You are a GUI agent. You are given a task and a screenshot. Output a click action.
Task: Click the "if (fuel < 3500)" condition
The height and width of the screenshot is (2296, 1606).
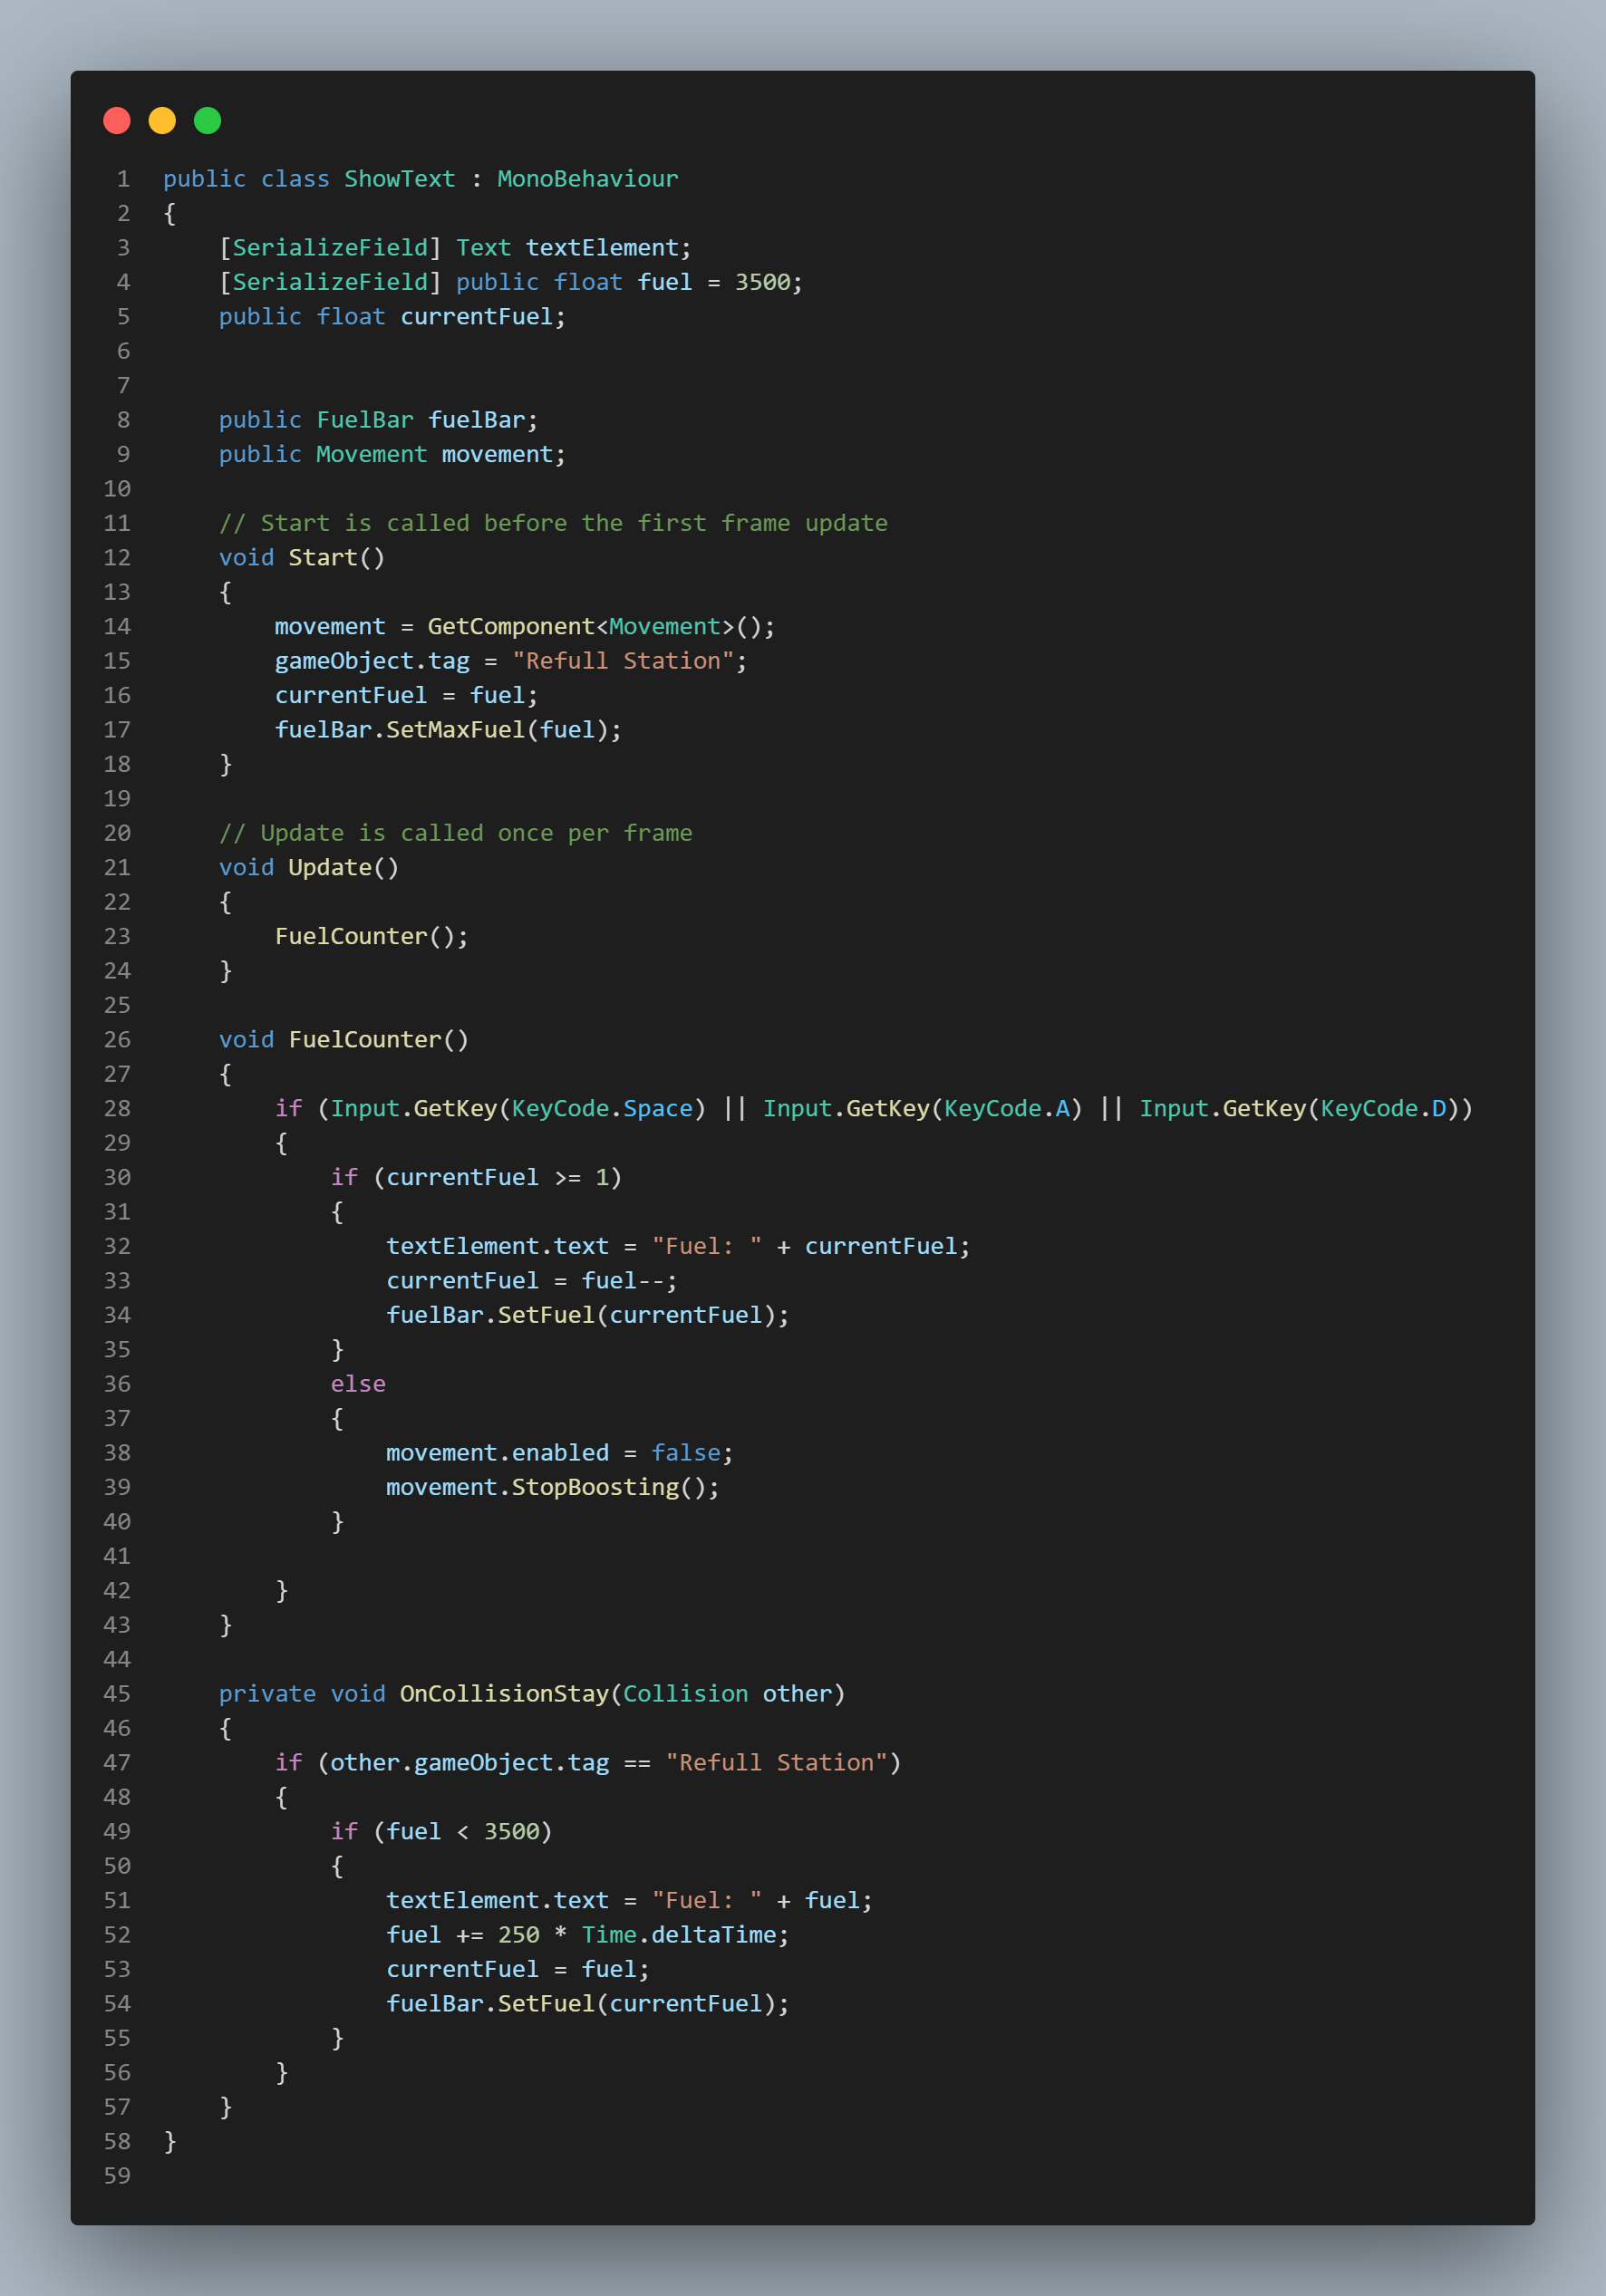coord(441,1832)
